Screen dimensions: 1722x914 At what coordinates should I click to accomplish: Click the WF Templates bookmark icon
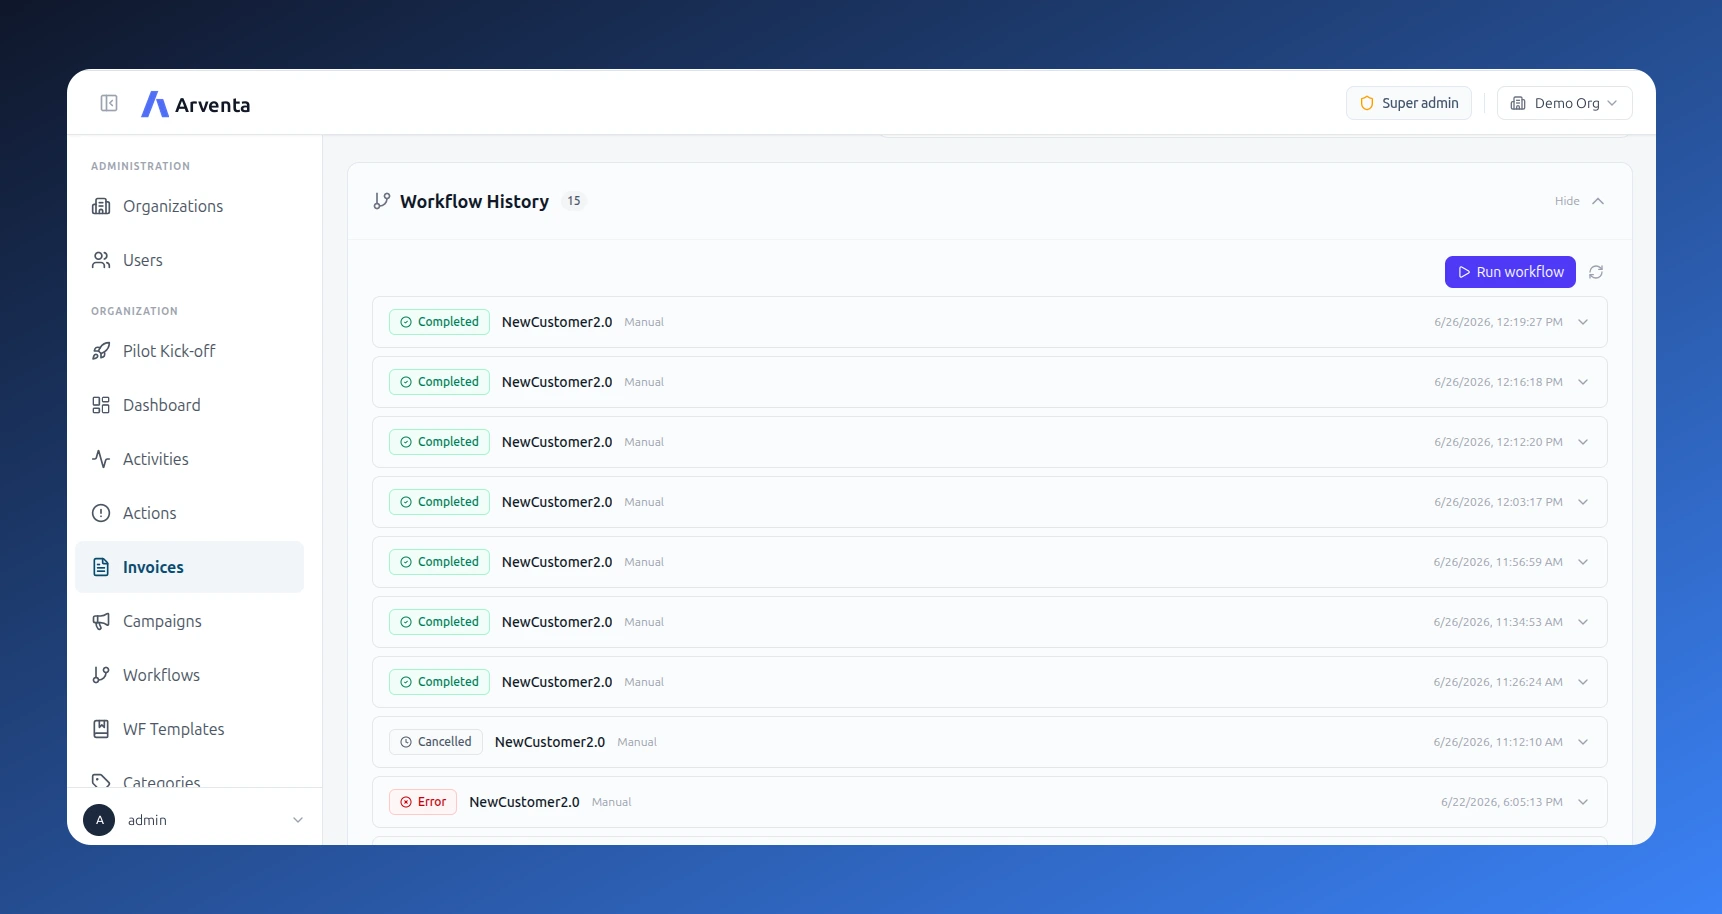pos(101,729)
